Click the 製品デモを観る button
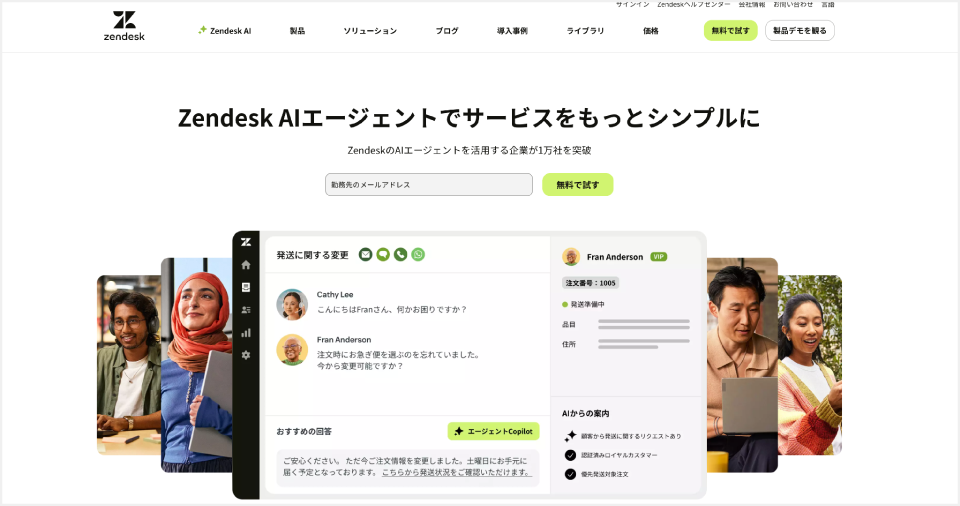Viewport: 960px width, 506px height. (x=800, y=31)
